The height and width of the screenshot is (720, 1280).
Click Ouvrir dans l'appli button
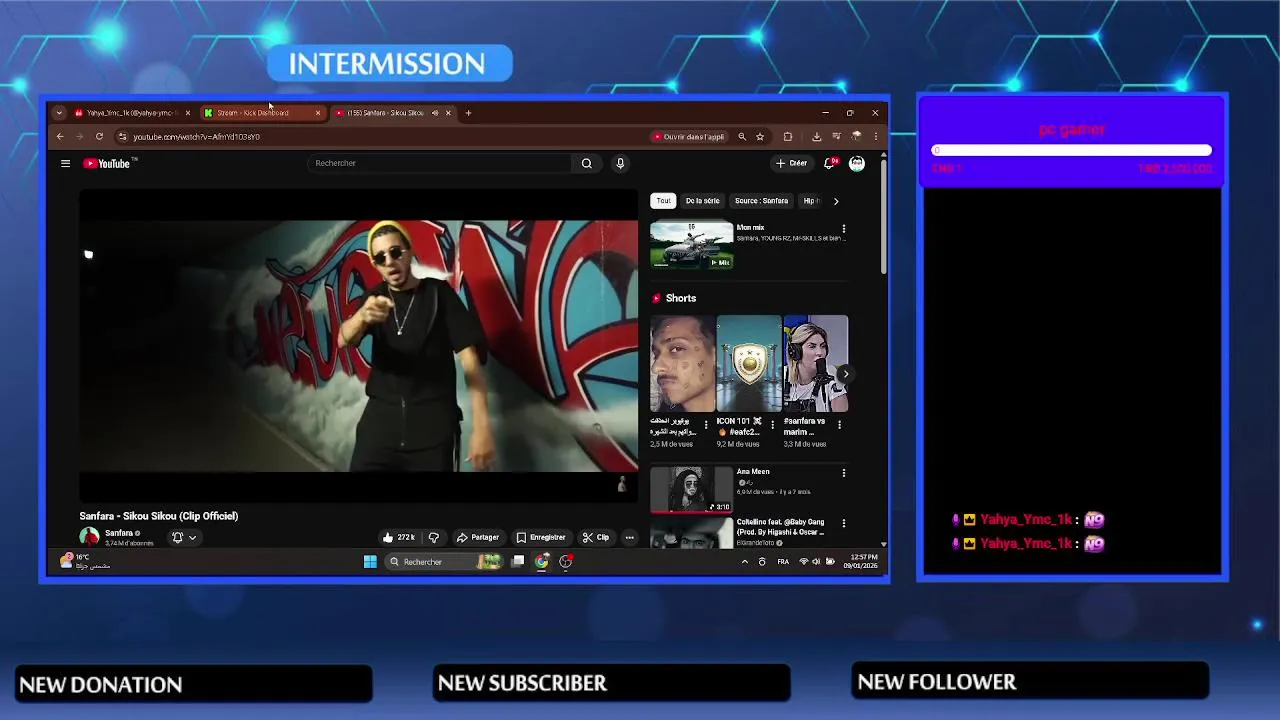(688, 137)
